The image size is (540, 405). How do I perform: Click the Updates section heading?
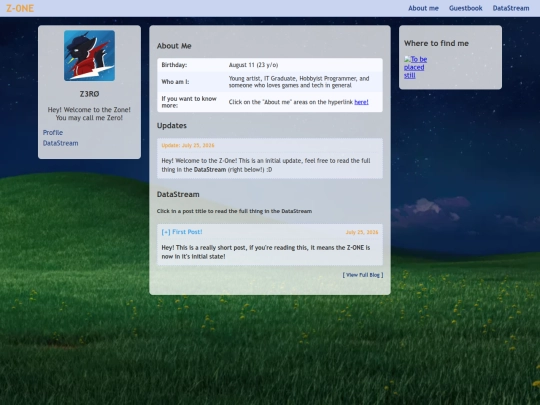tap(172, 125)
